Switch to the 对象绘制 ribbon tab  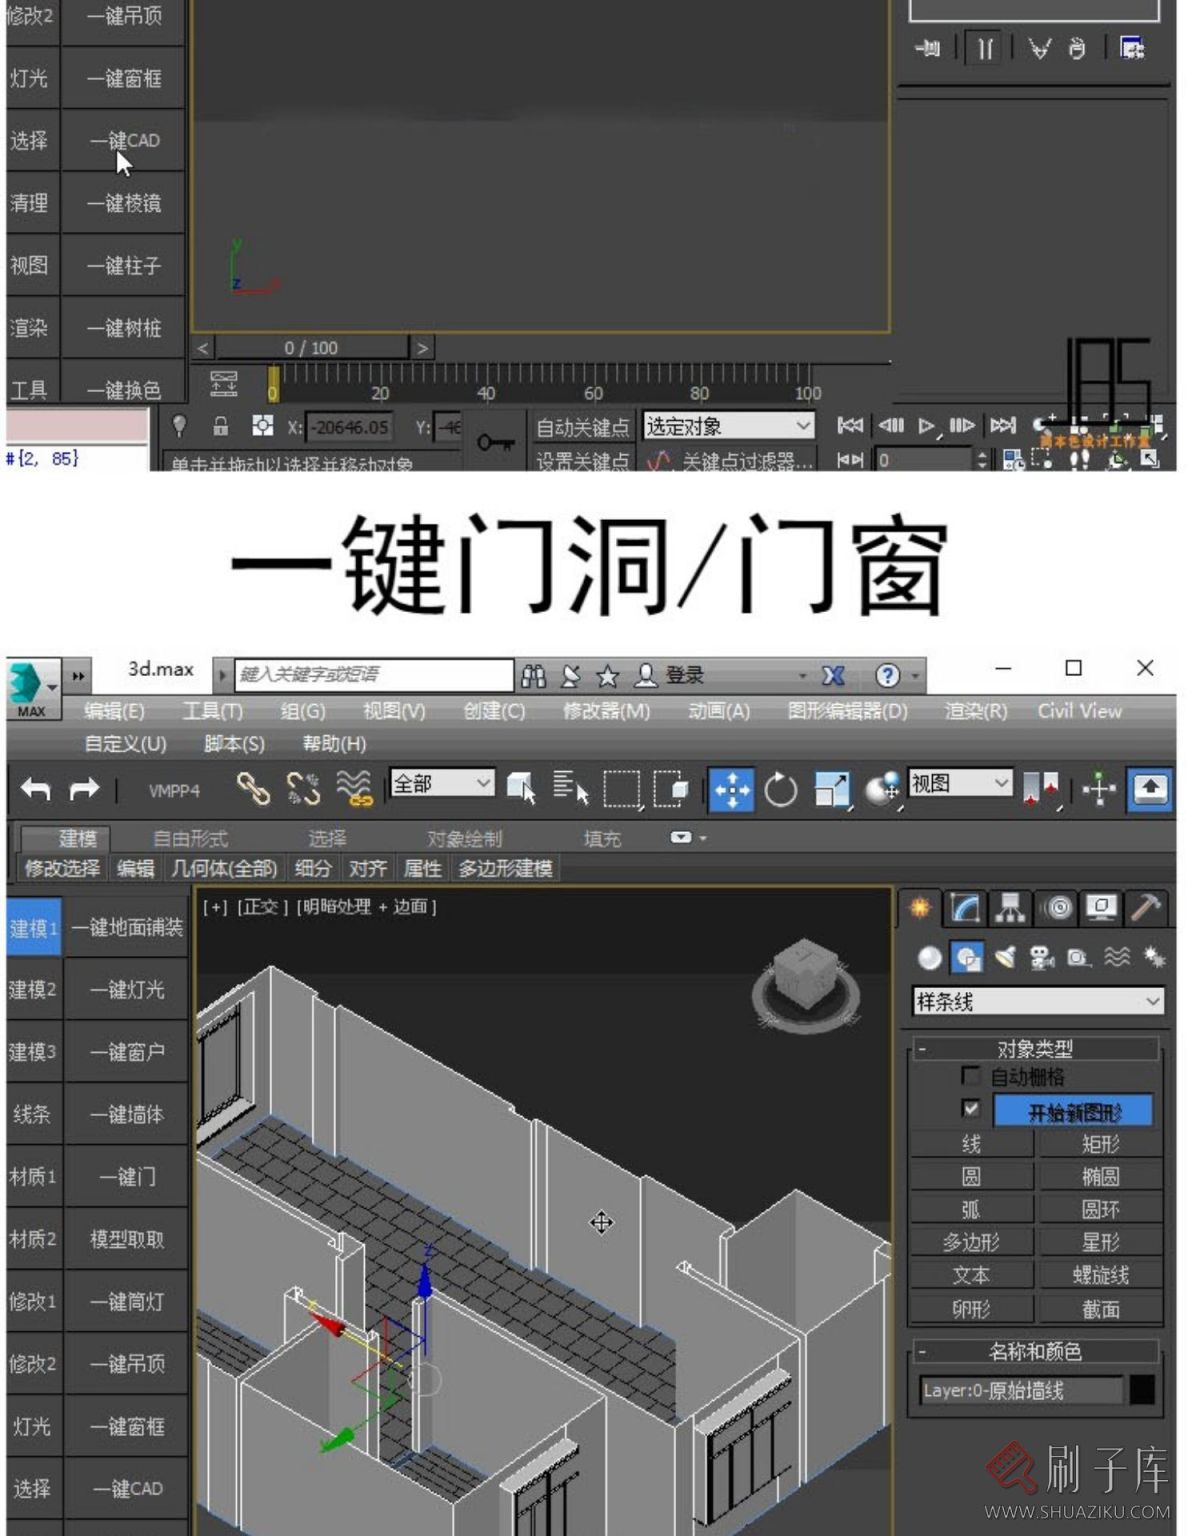pos(464,838)
